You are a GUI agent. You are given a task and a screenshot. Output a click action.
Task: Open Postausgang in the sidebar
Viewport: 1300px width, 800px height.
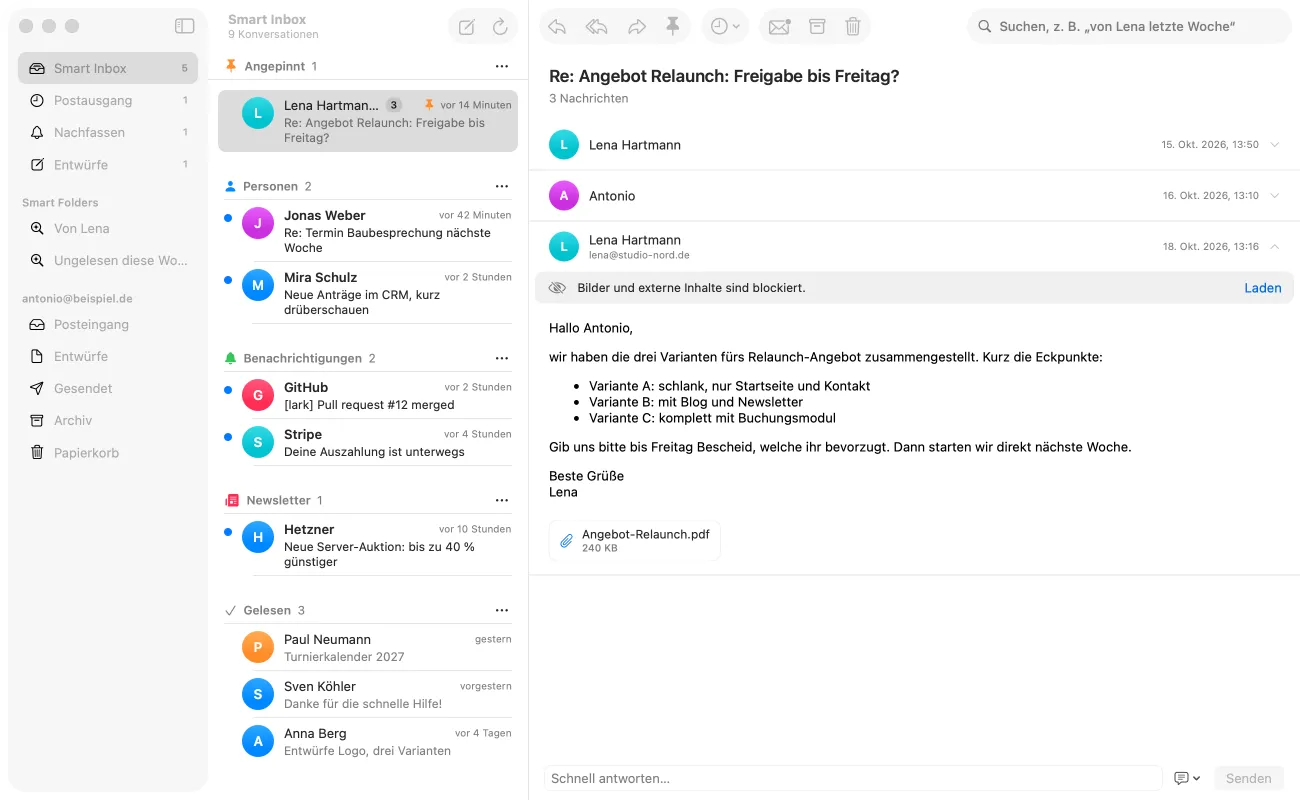(108, 100)
